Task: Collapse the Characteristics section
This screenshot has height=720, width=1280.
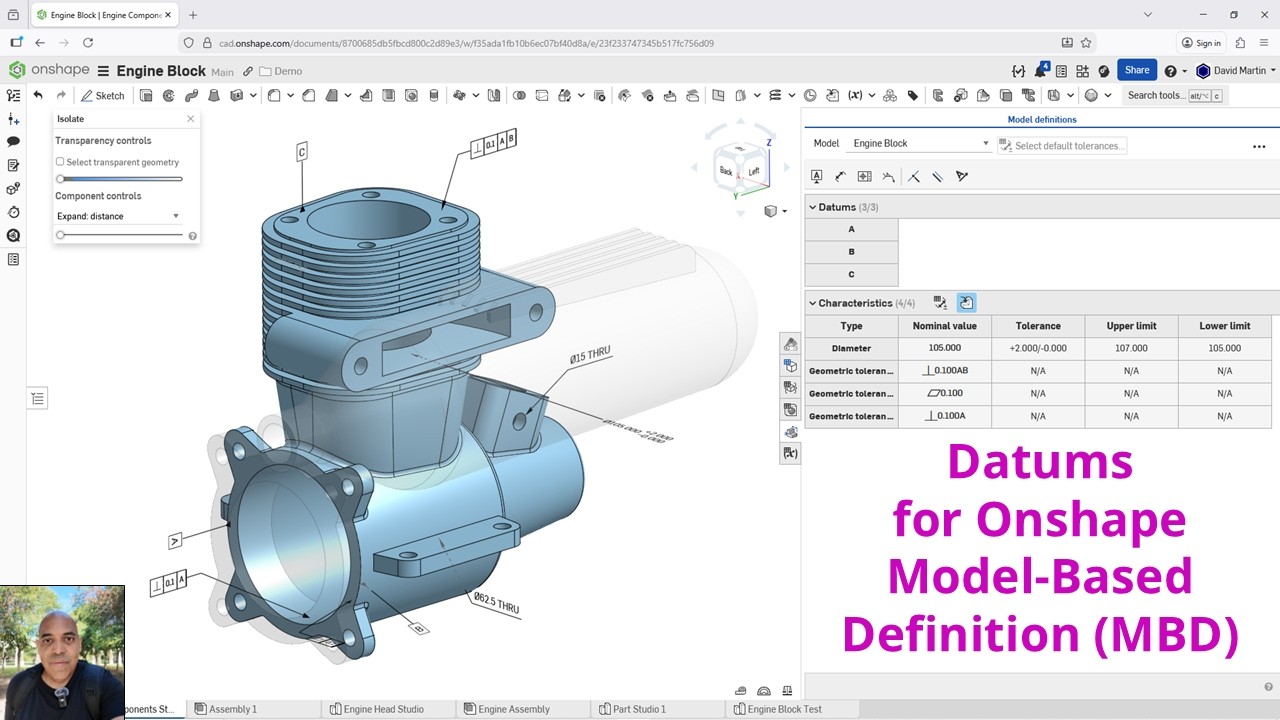Action: pos(813,303)
